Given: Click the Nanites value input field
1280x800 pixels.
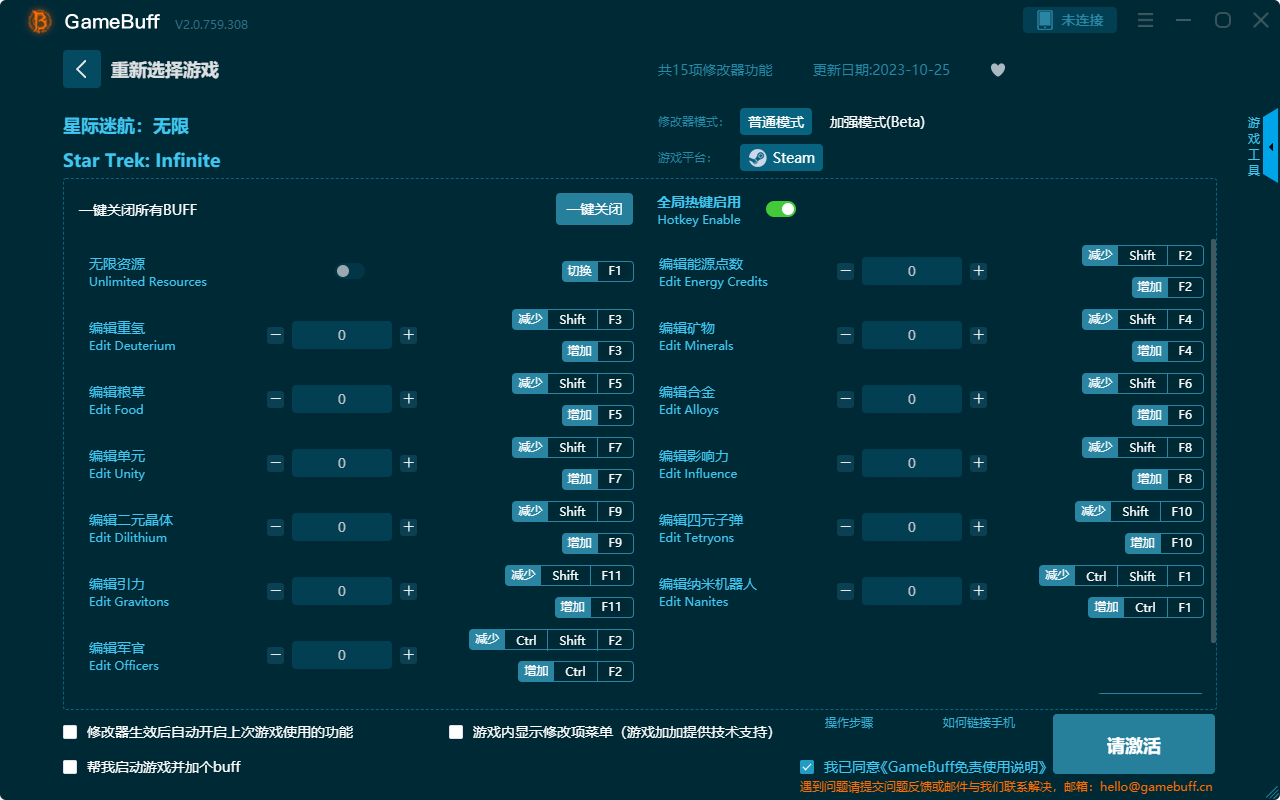Looking at the screenshot, I should click(x=912, y=591).
